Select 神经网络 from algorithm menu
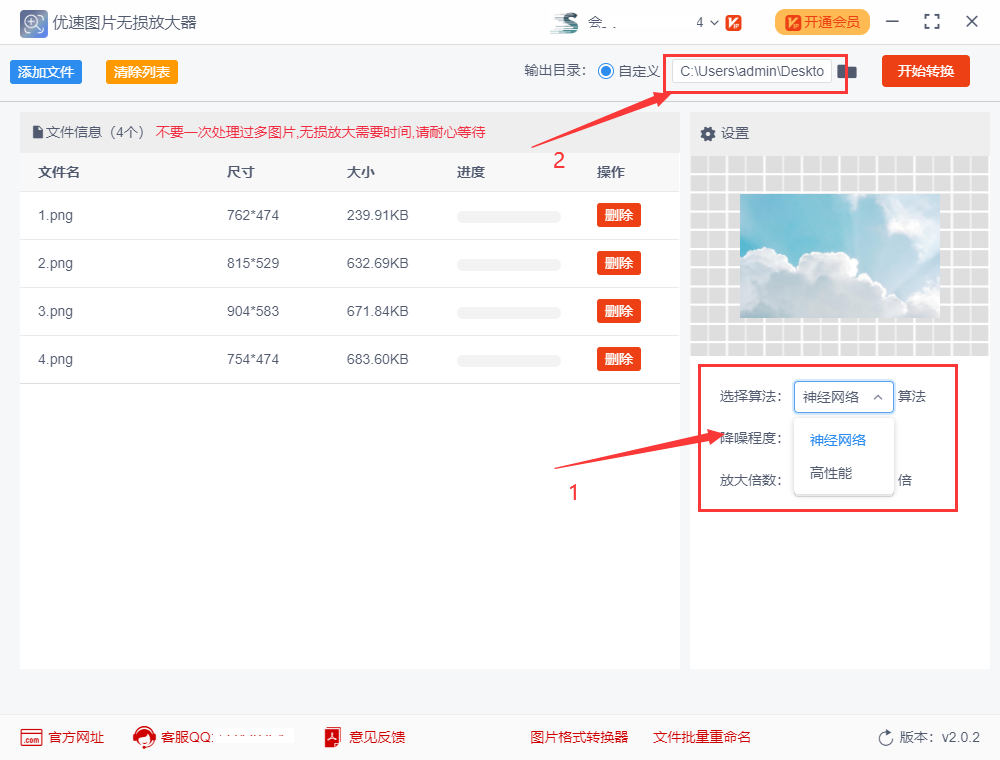The height and width of the screenshot is (760, 1000). tap(838, 440)
